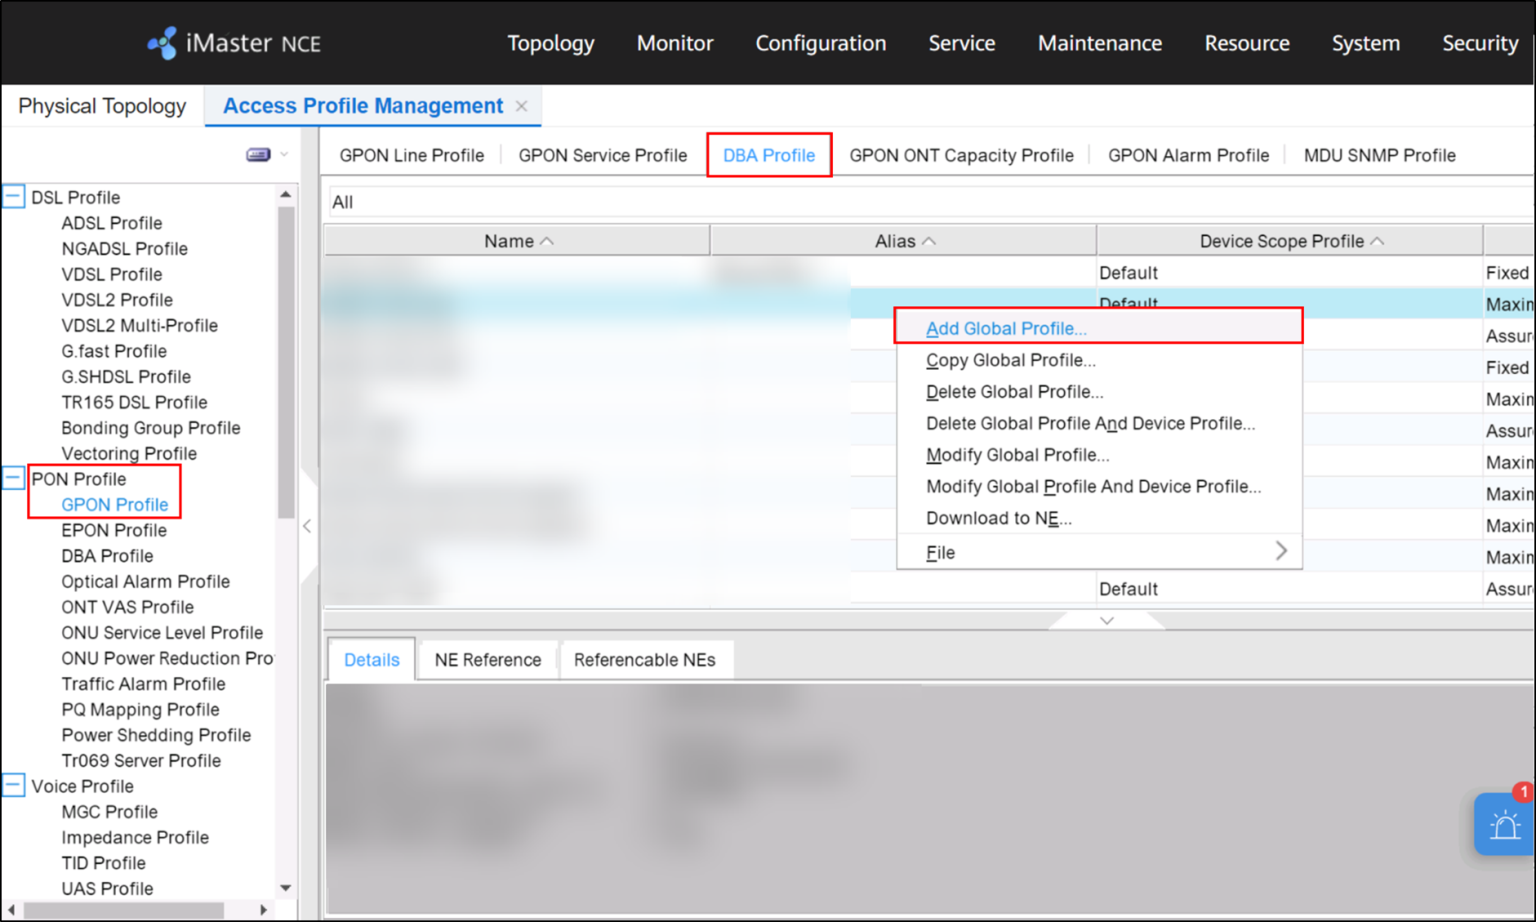Open the Maintenance menu

(x=1100, y=43)
